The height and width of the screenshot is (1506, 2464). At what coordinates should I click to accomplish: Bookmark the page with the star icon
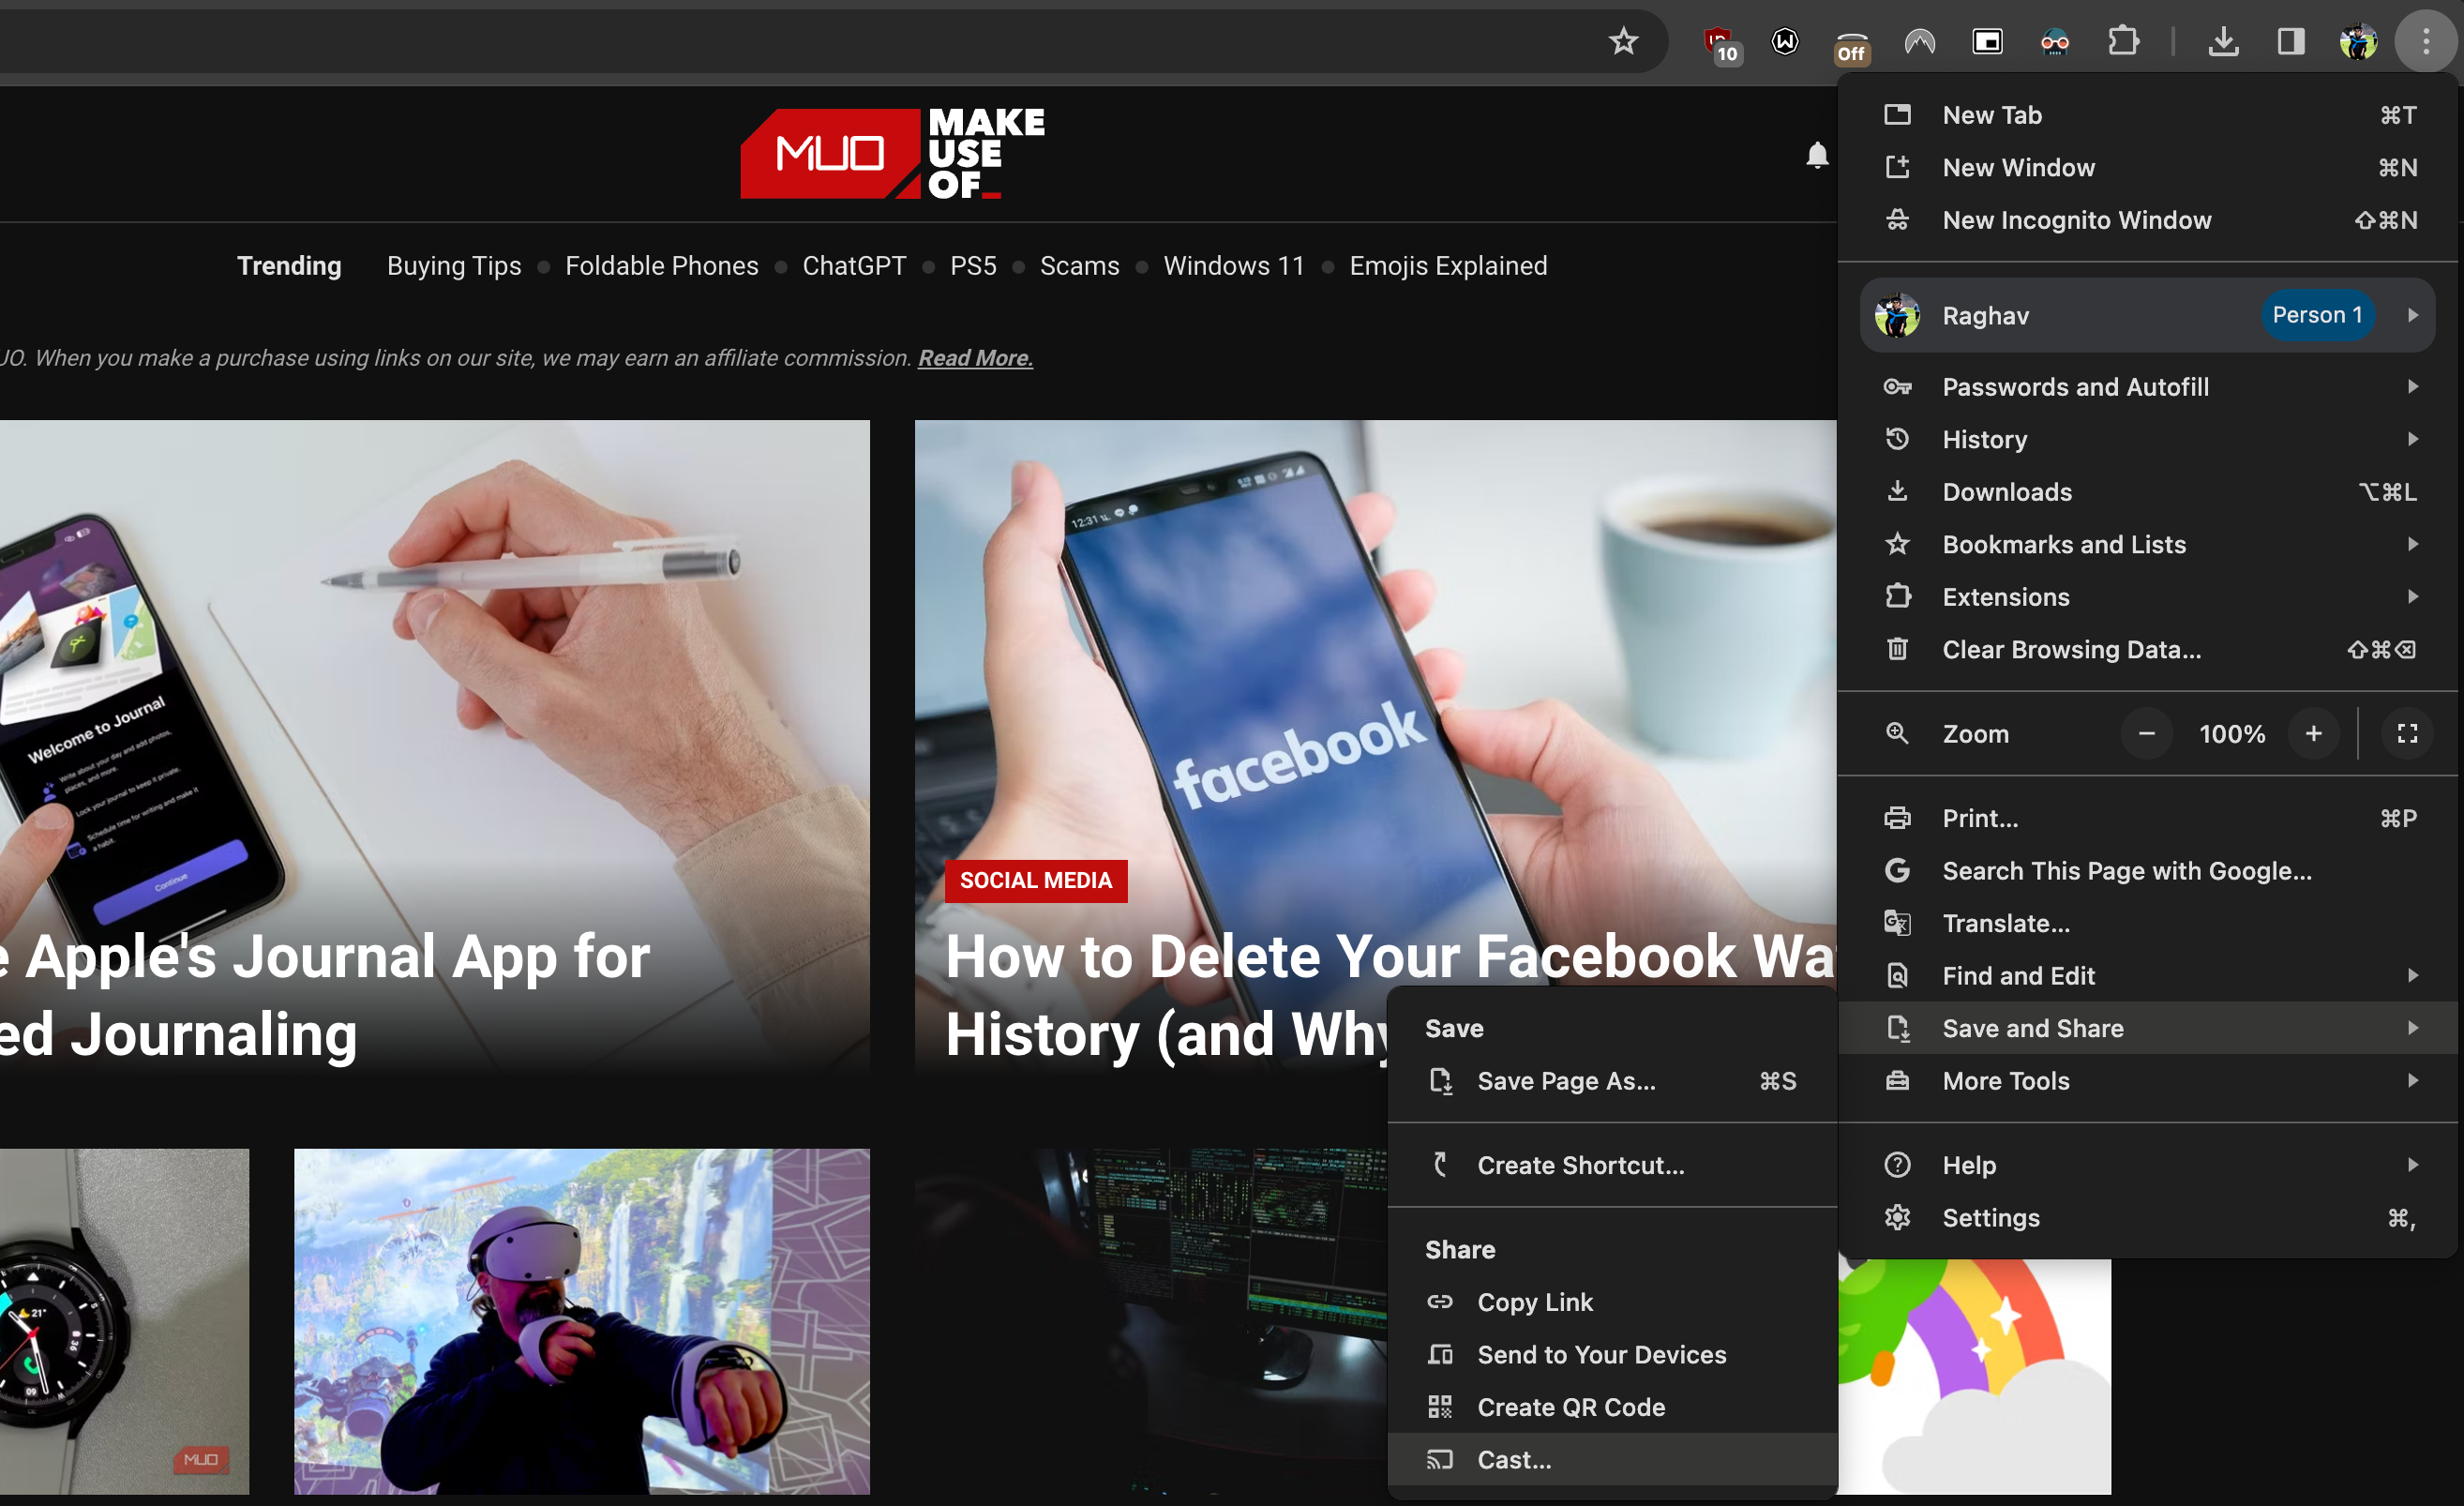(1624, 42)
